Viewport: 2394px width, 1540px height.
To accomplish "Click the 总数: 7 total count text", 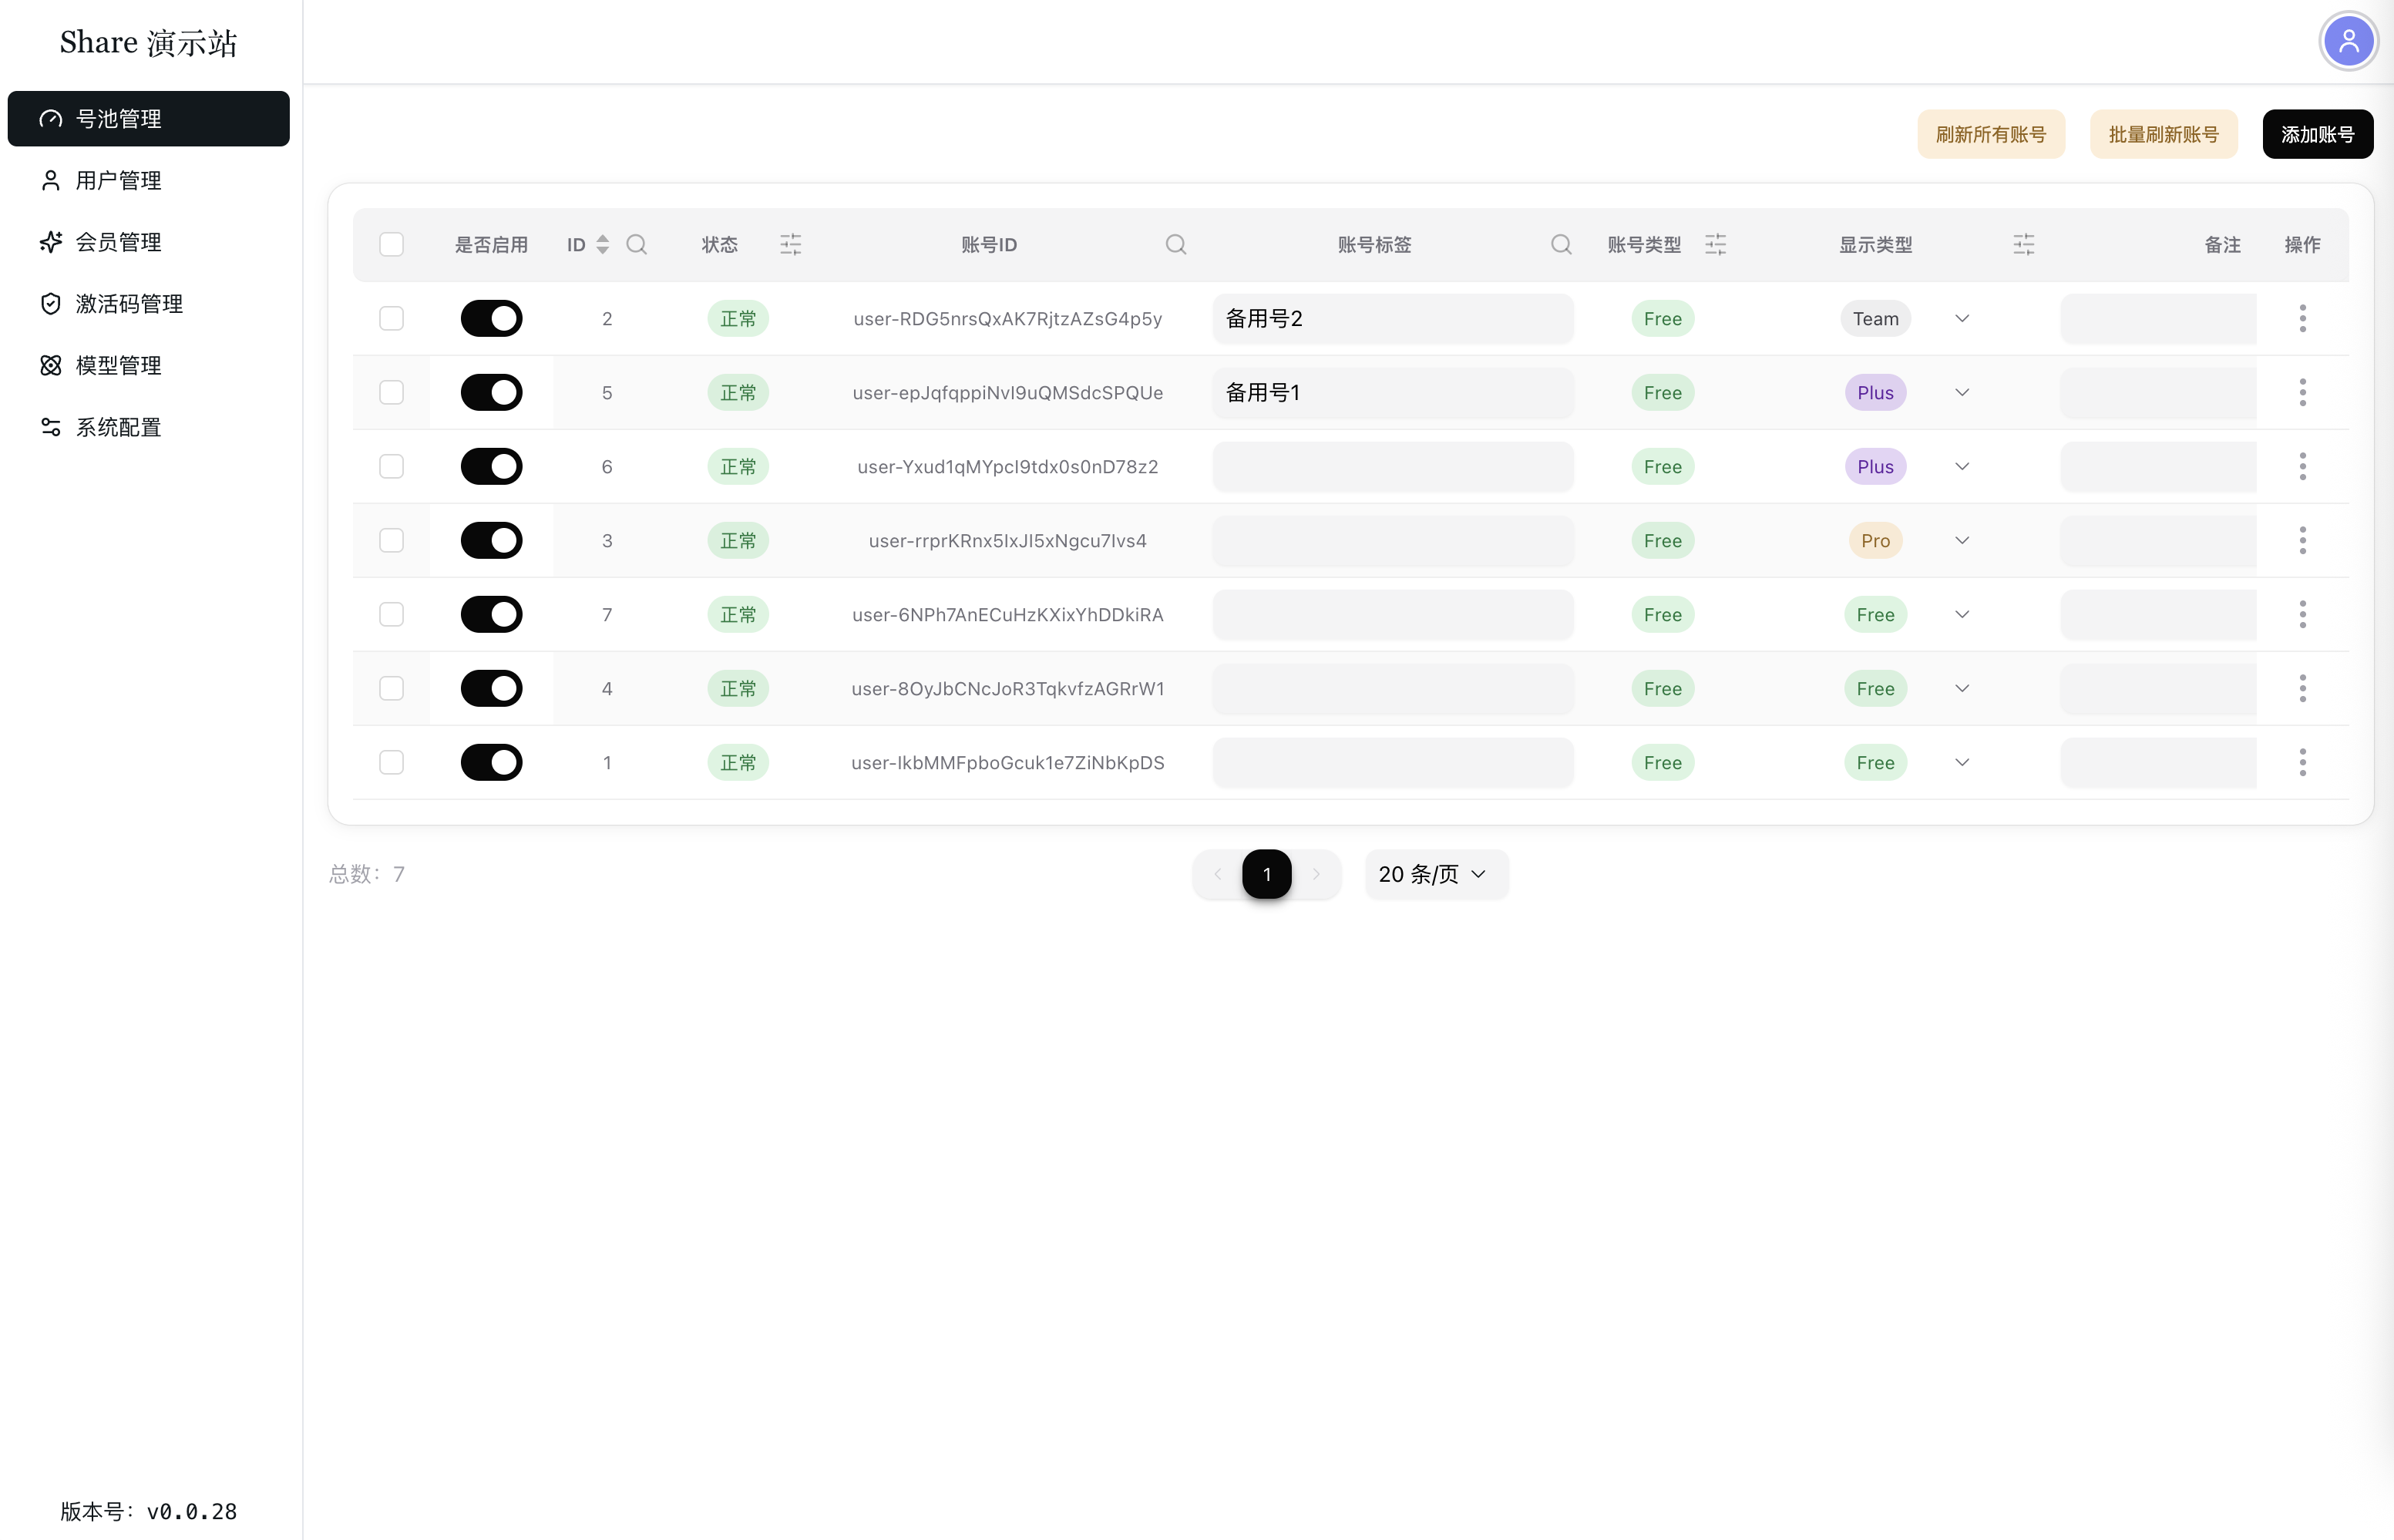I will (367, 874).
